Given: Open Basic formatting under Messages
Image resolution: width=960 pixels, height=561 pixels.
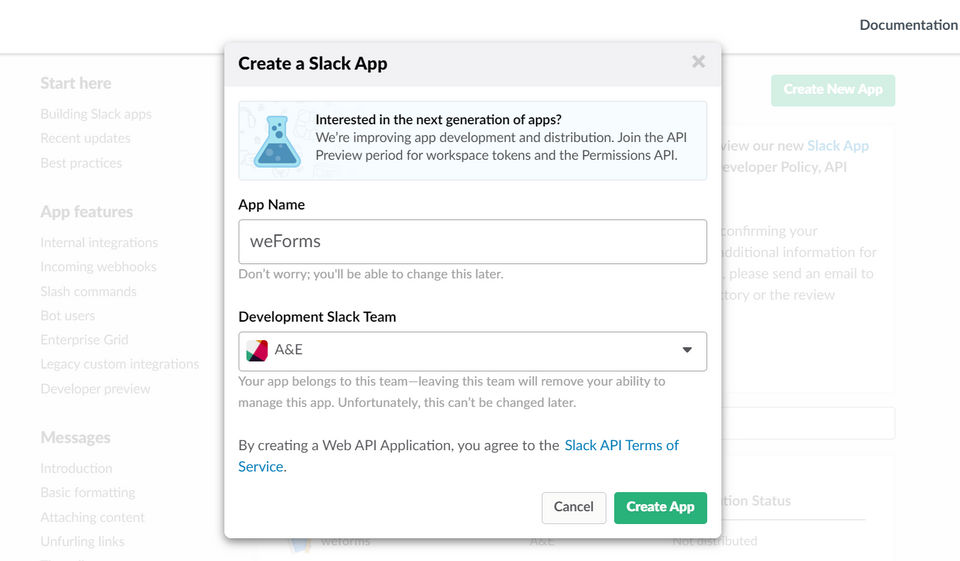Looking at the screenshot, I should coord(88,492).
